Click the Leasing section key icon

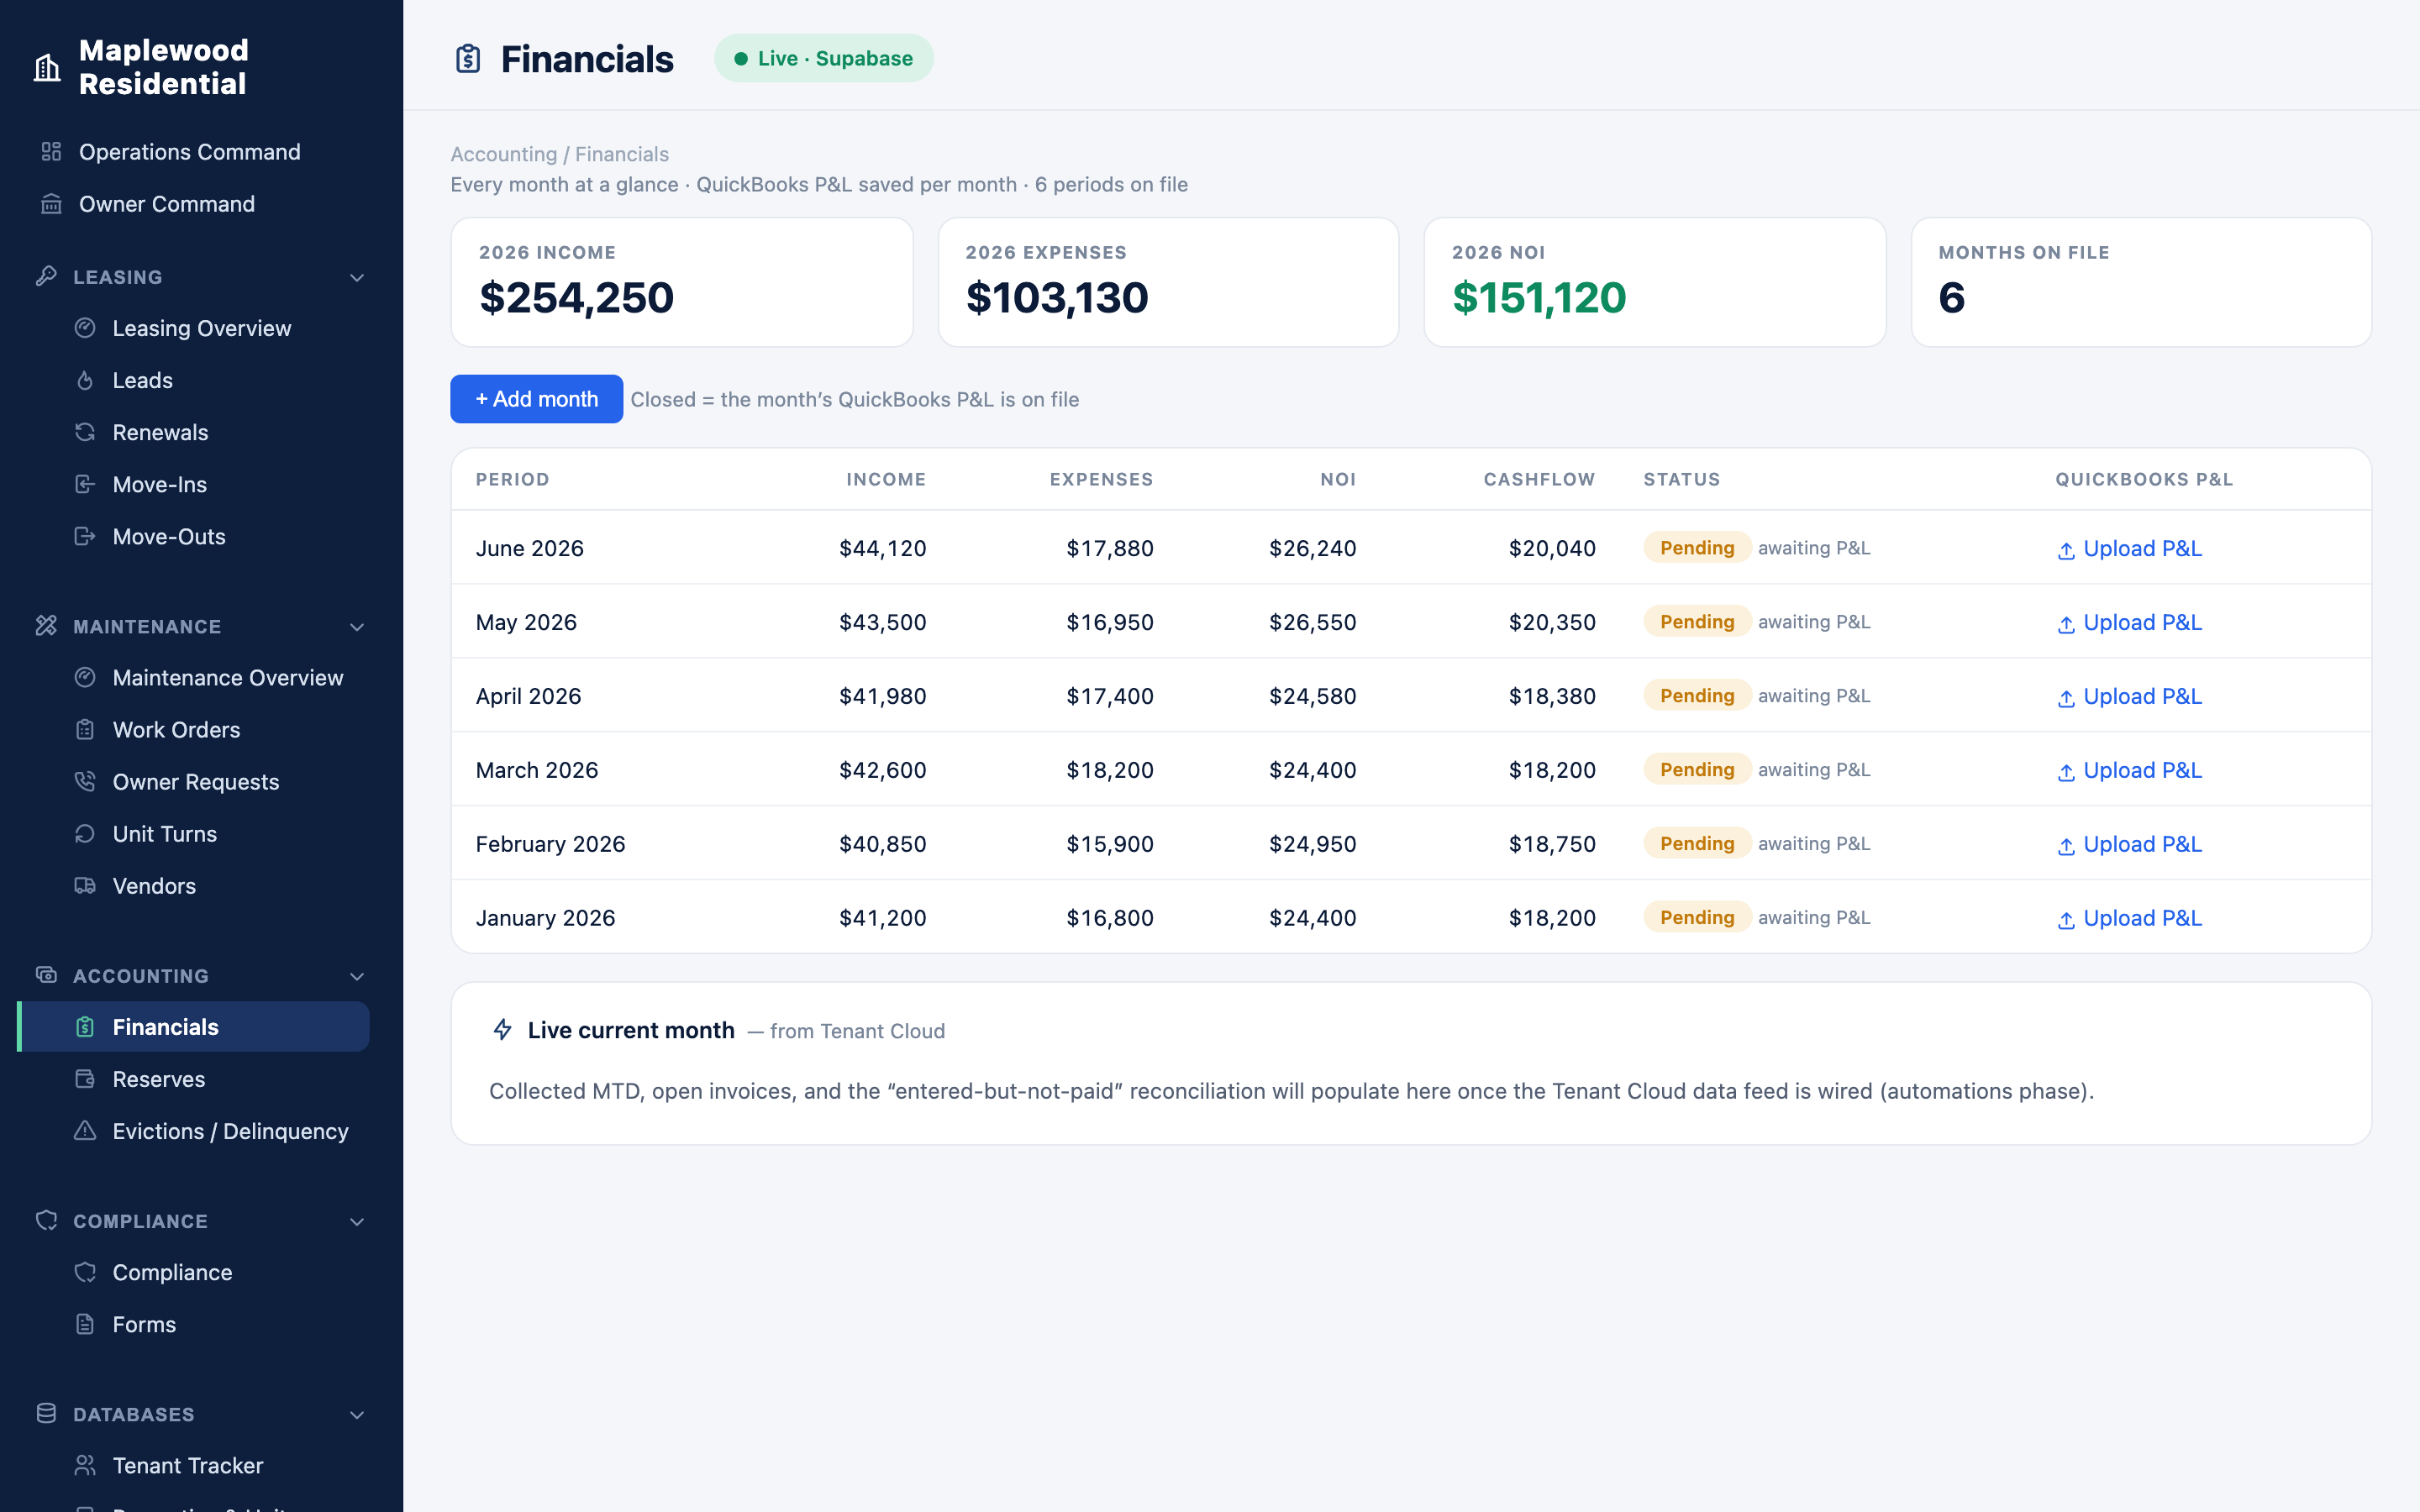(x=46, y=276)
